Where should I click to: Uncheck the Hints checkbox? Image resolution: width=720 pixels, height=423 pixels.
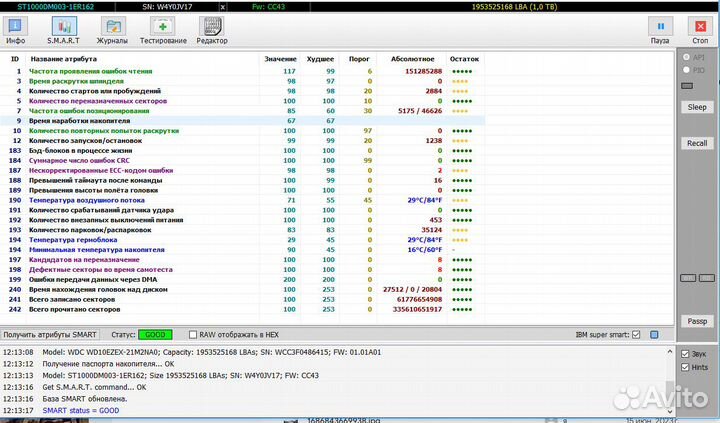coord(685,368)
